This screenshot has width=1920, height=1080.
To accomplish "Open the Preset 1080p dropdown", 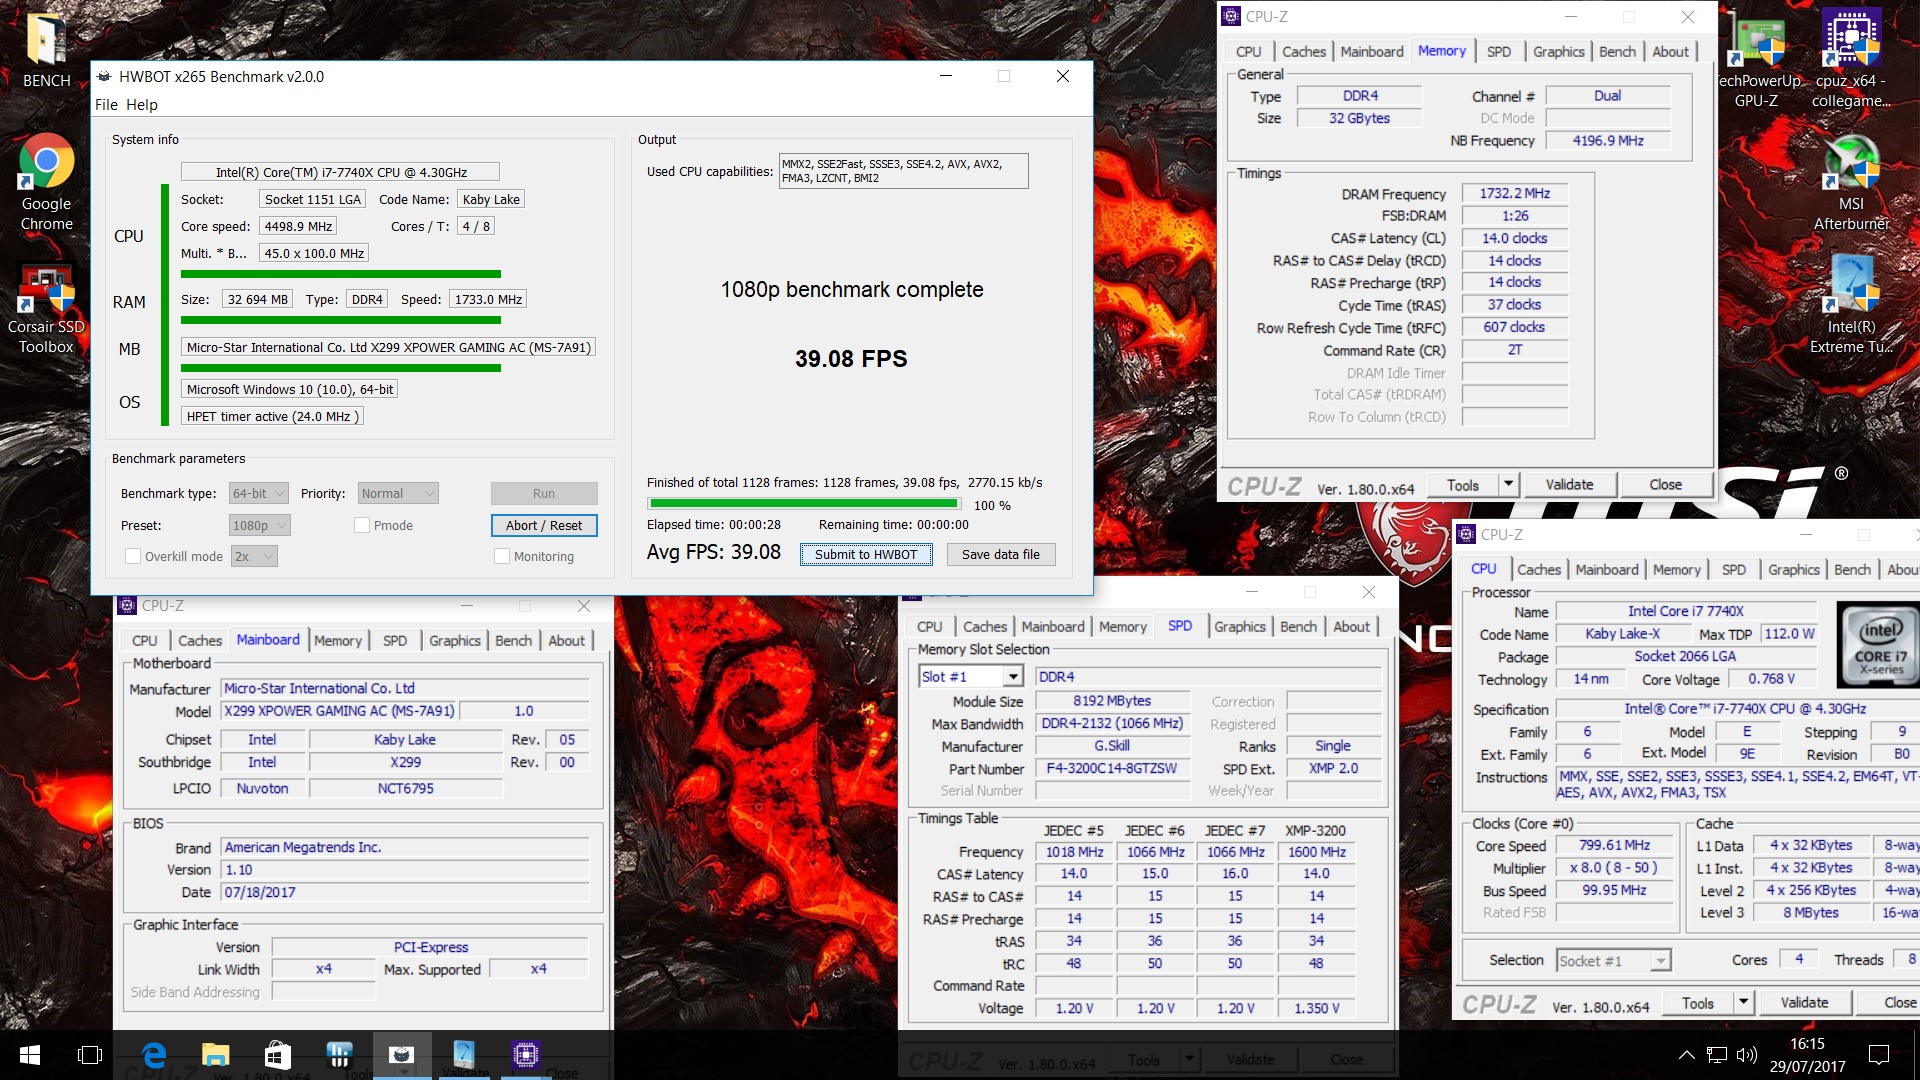I will coord(260,525).
